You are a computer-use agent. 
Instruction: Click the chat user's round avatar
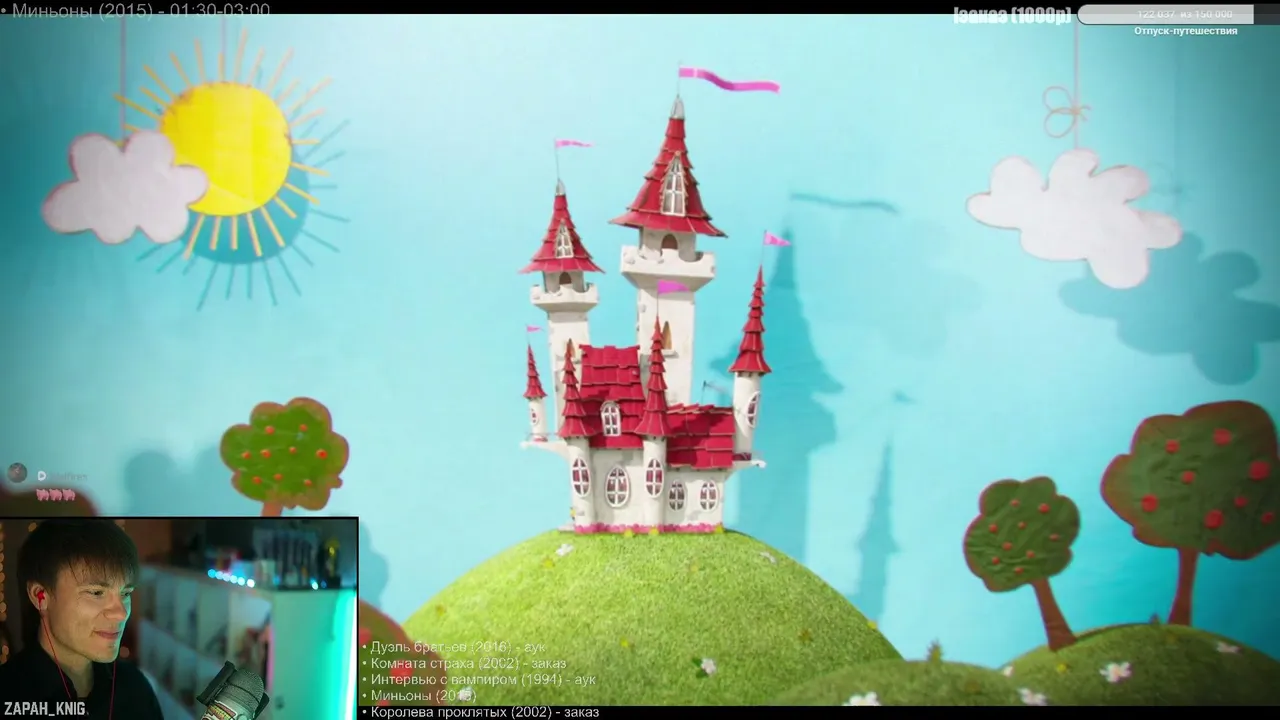pyautogui.click(x=17, y=473)
